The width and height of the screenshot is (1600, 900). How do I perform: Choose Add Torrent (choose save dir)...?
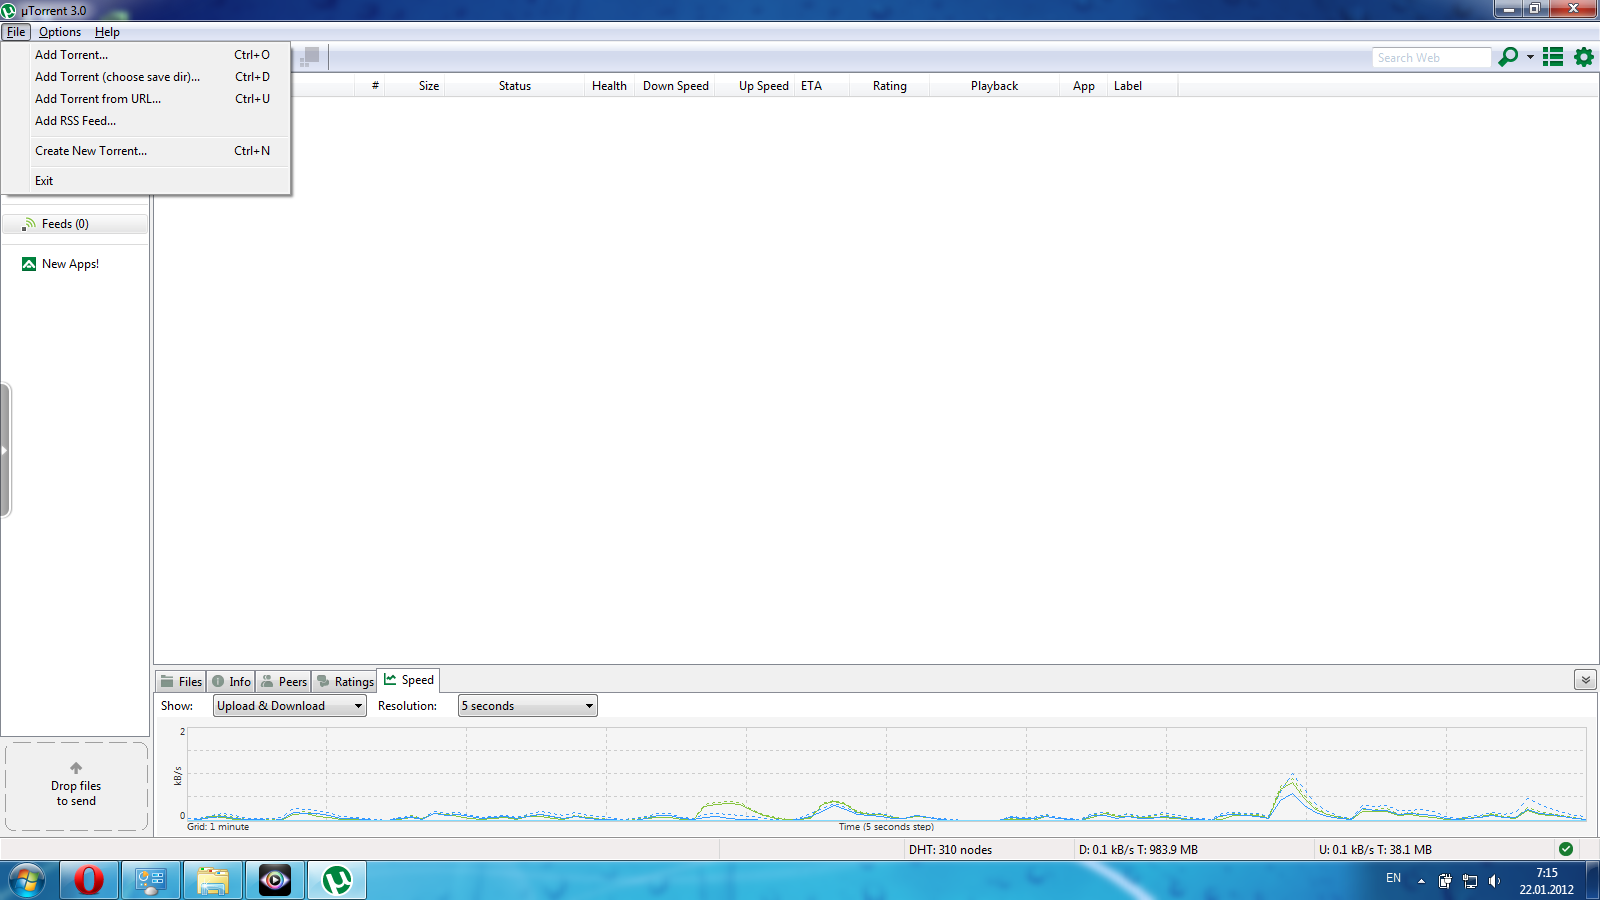click(x=146, y=77)
